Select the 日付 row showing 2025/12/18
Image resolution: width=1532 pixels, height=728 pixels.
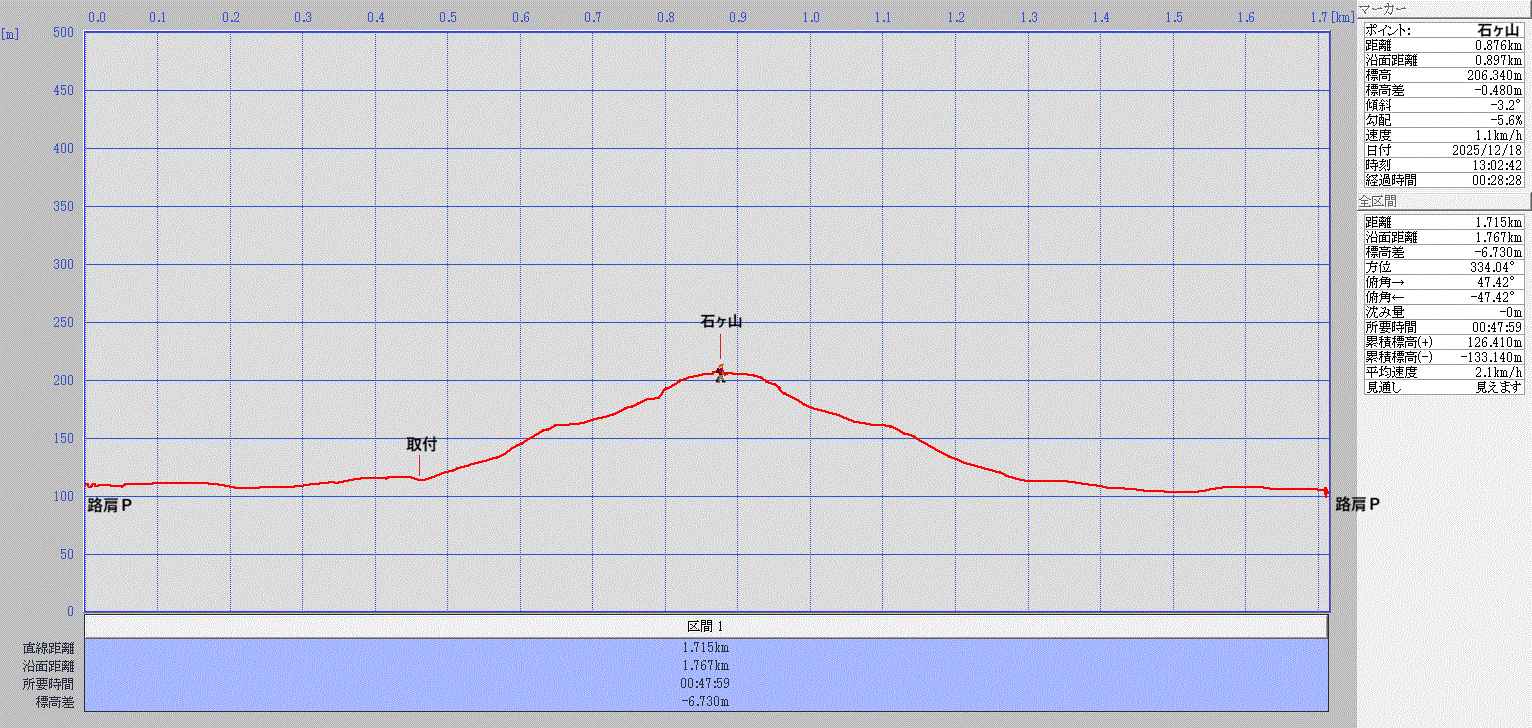coord(1443,150)
